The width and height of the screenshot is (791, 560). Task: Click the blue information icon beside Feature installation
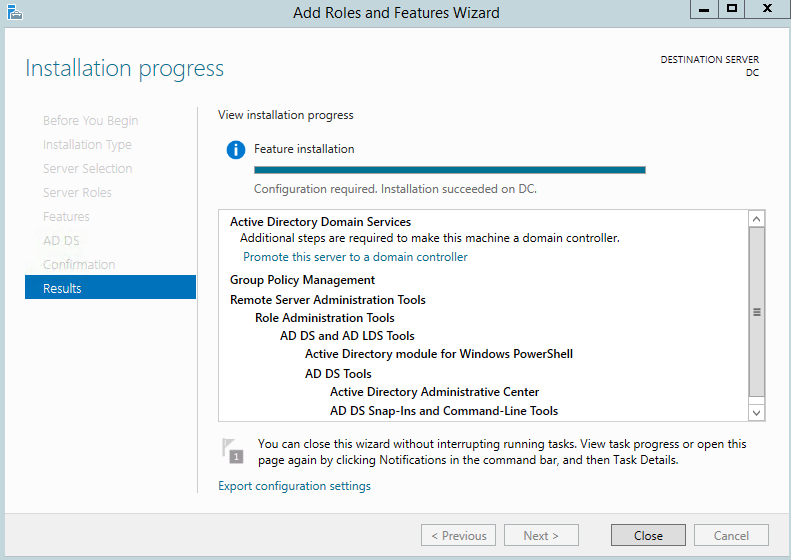[236, 150]
